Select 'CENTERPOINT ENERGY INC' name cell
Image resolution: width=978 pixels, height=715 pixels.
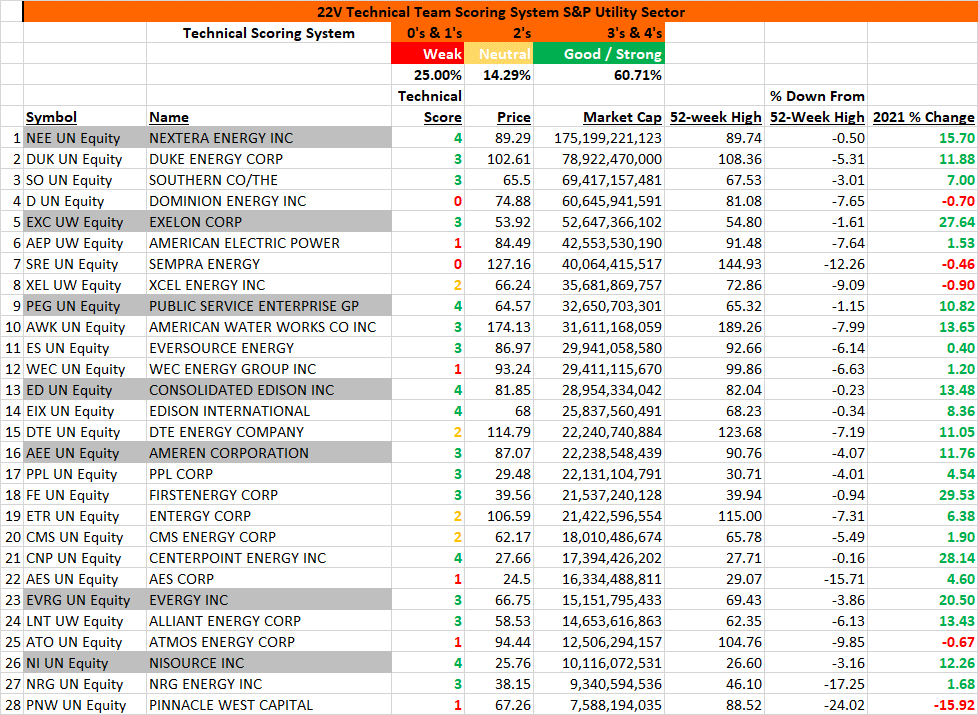point(269,558)
